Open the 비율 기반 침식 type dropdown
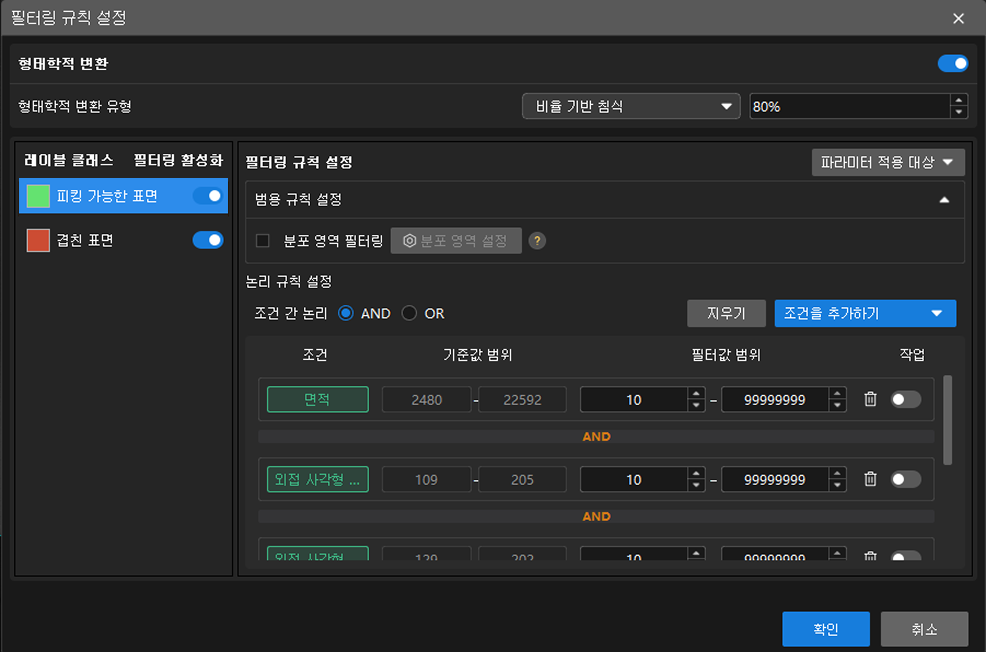Screen dimensions: 986x652 point(631,106)
